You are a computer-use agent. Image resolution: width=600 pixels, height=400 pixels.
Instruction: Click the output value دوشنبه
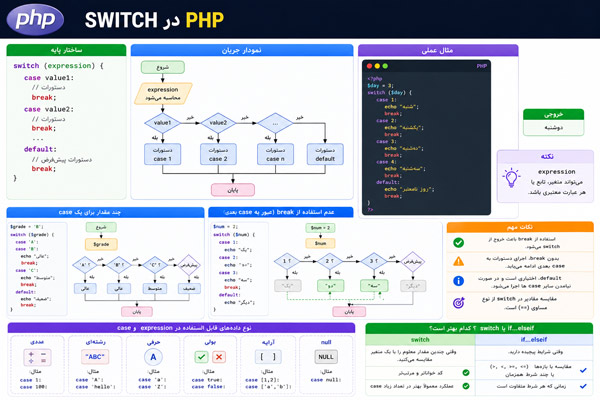point(553,127)
